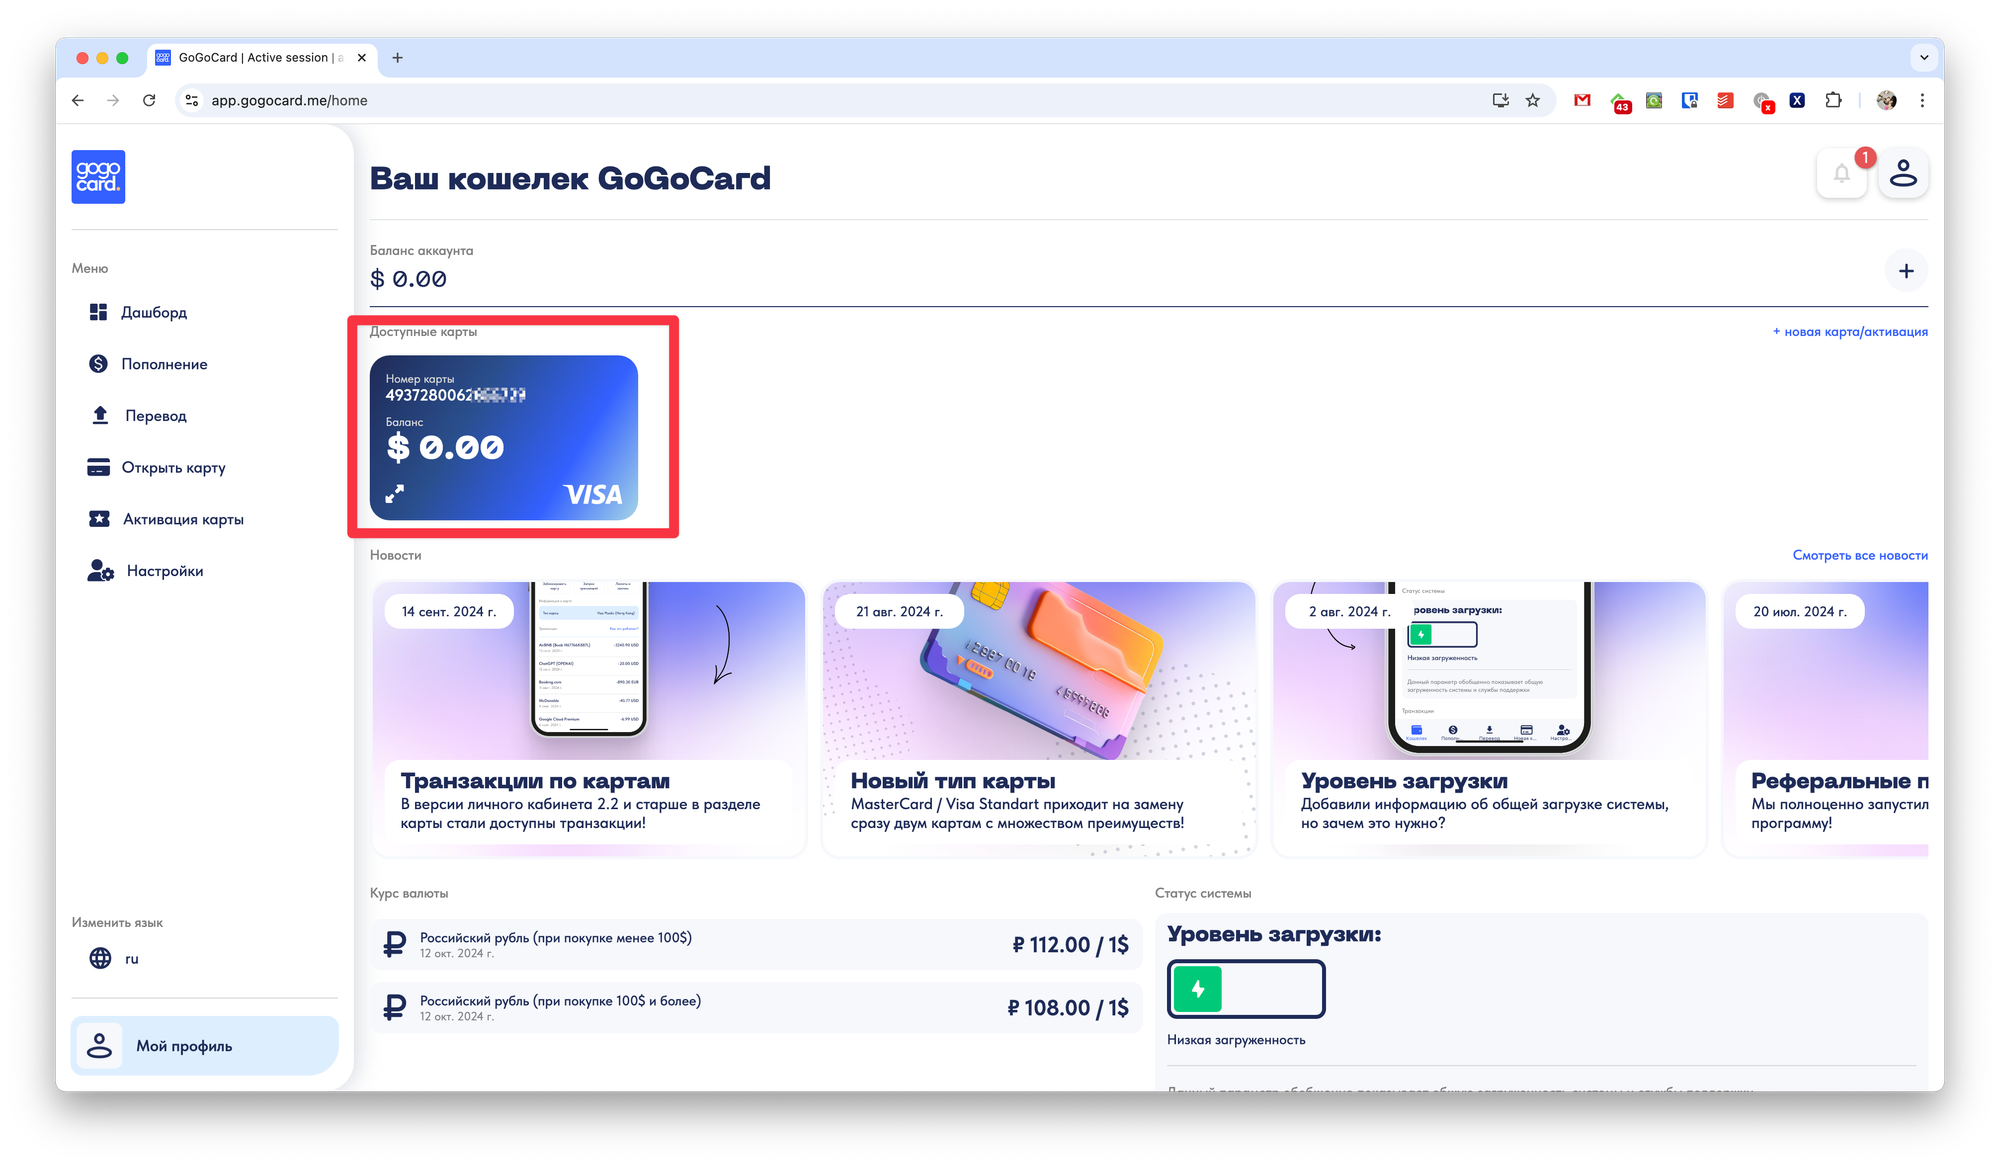Open the user profile icon top right
Screen dimensions: 2000x1165
pyautogui.click(x=1903, y=174)
